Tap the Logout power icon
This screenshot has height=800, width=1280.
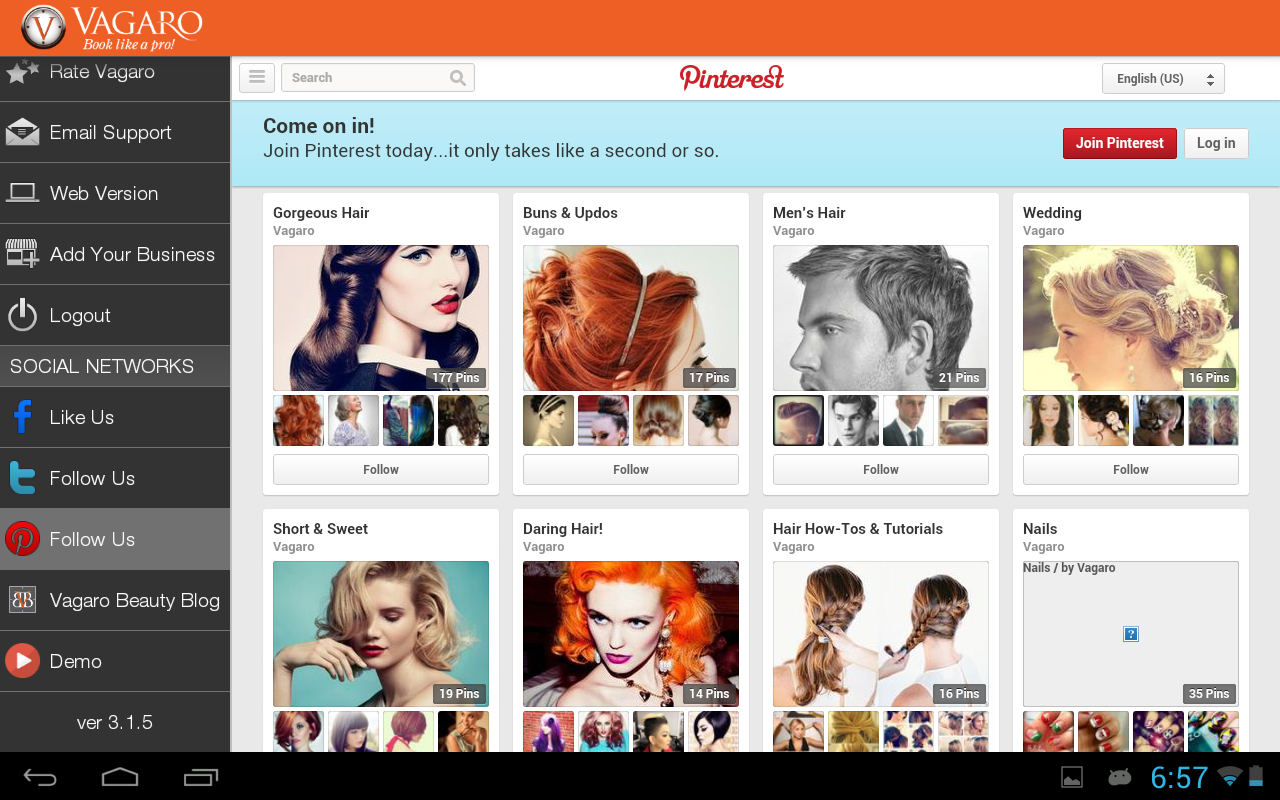tap(22, 315)
